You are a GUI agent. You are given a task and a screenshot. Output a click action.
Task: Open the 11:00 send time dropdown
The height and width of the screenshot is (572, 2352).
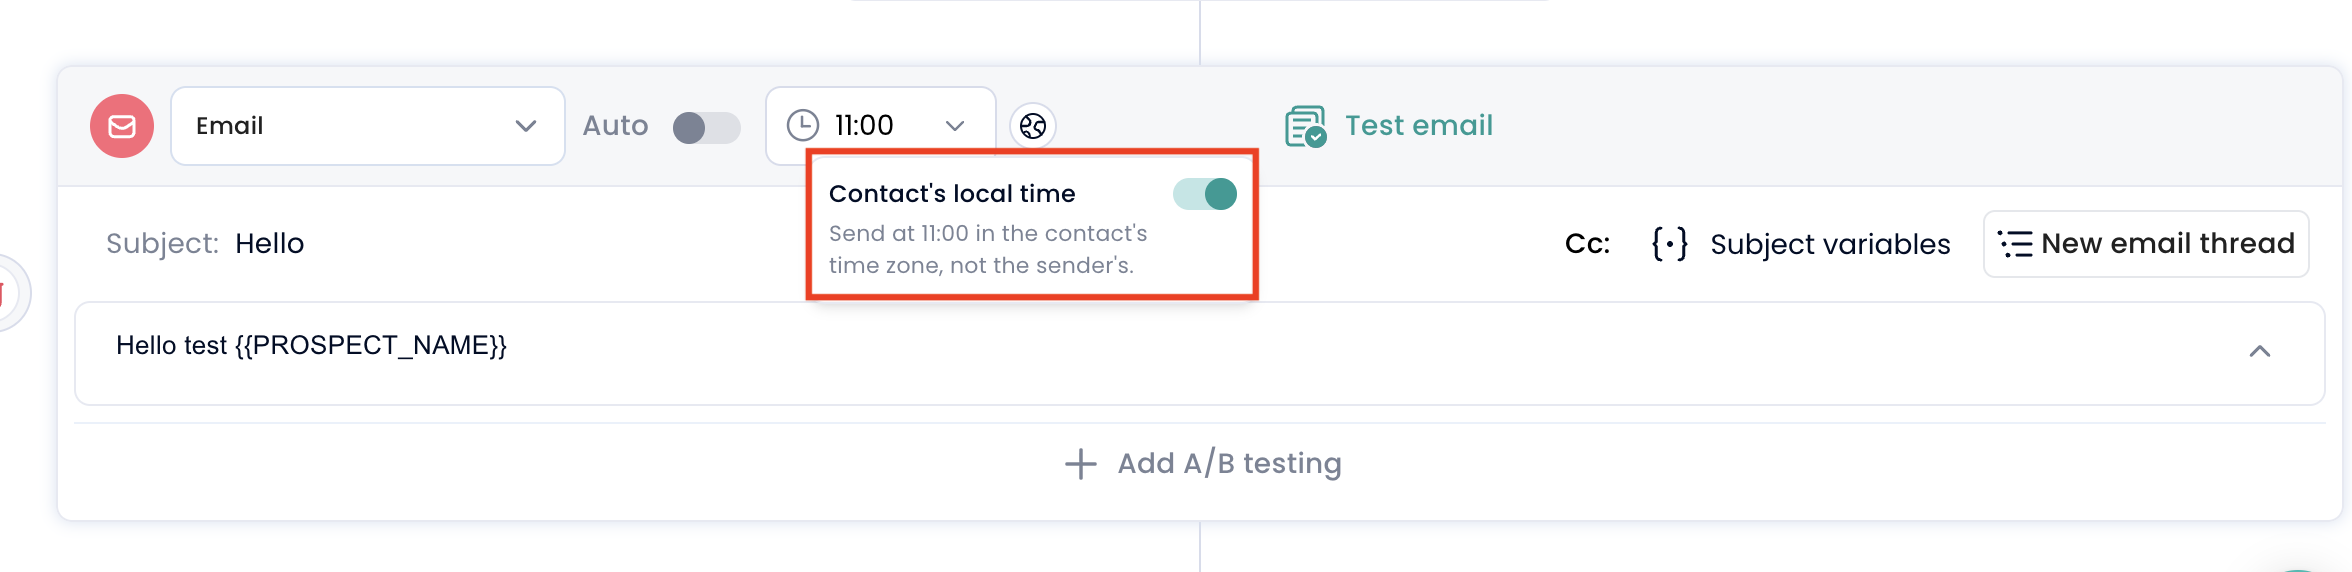[880, 126]
